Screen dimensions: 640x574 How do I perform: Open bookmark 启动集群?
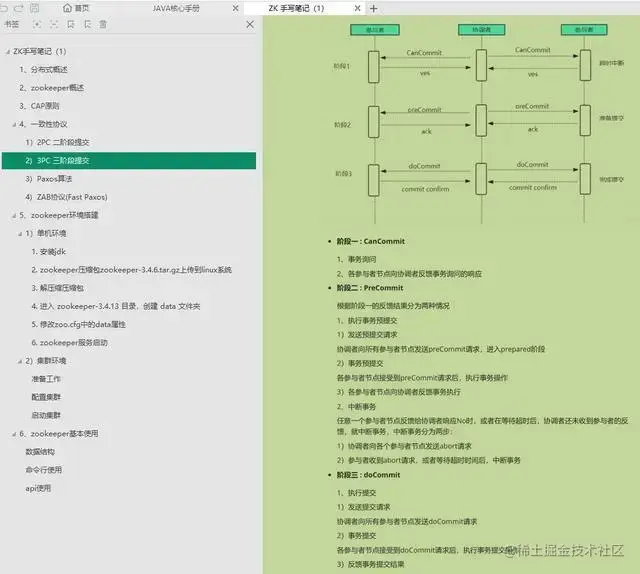coord(46,416)
